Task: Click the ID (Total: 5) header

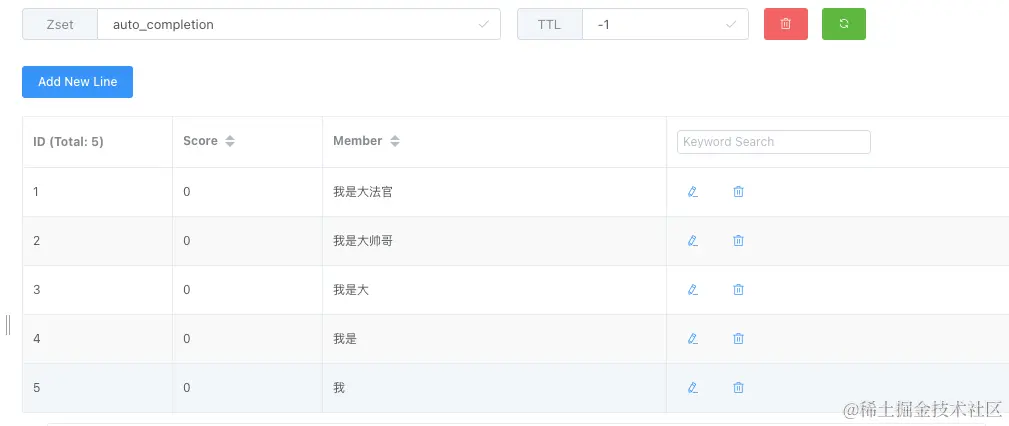Action: tap(68, 142)
